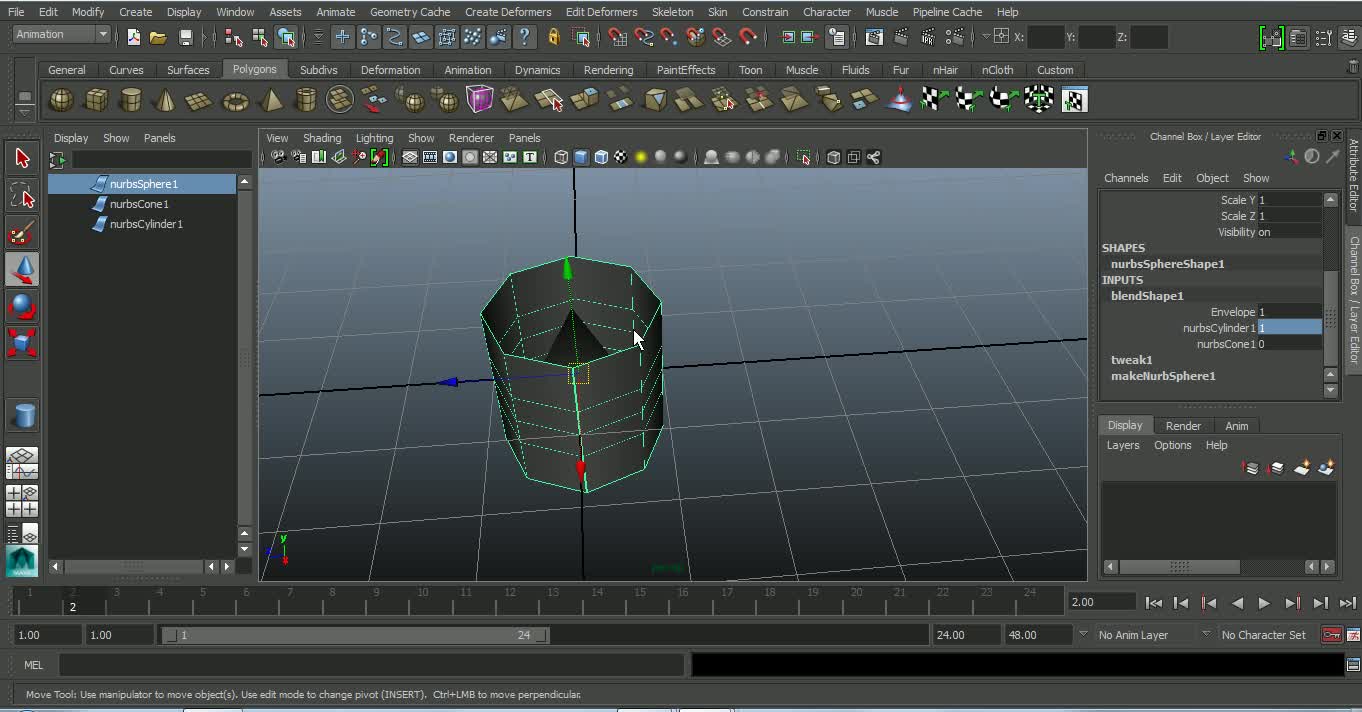
Task: Toggle wireframe display in viewport toolbar
Action: coord(561,157)
